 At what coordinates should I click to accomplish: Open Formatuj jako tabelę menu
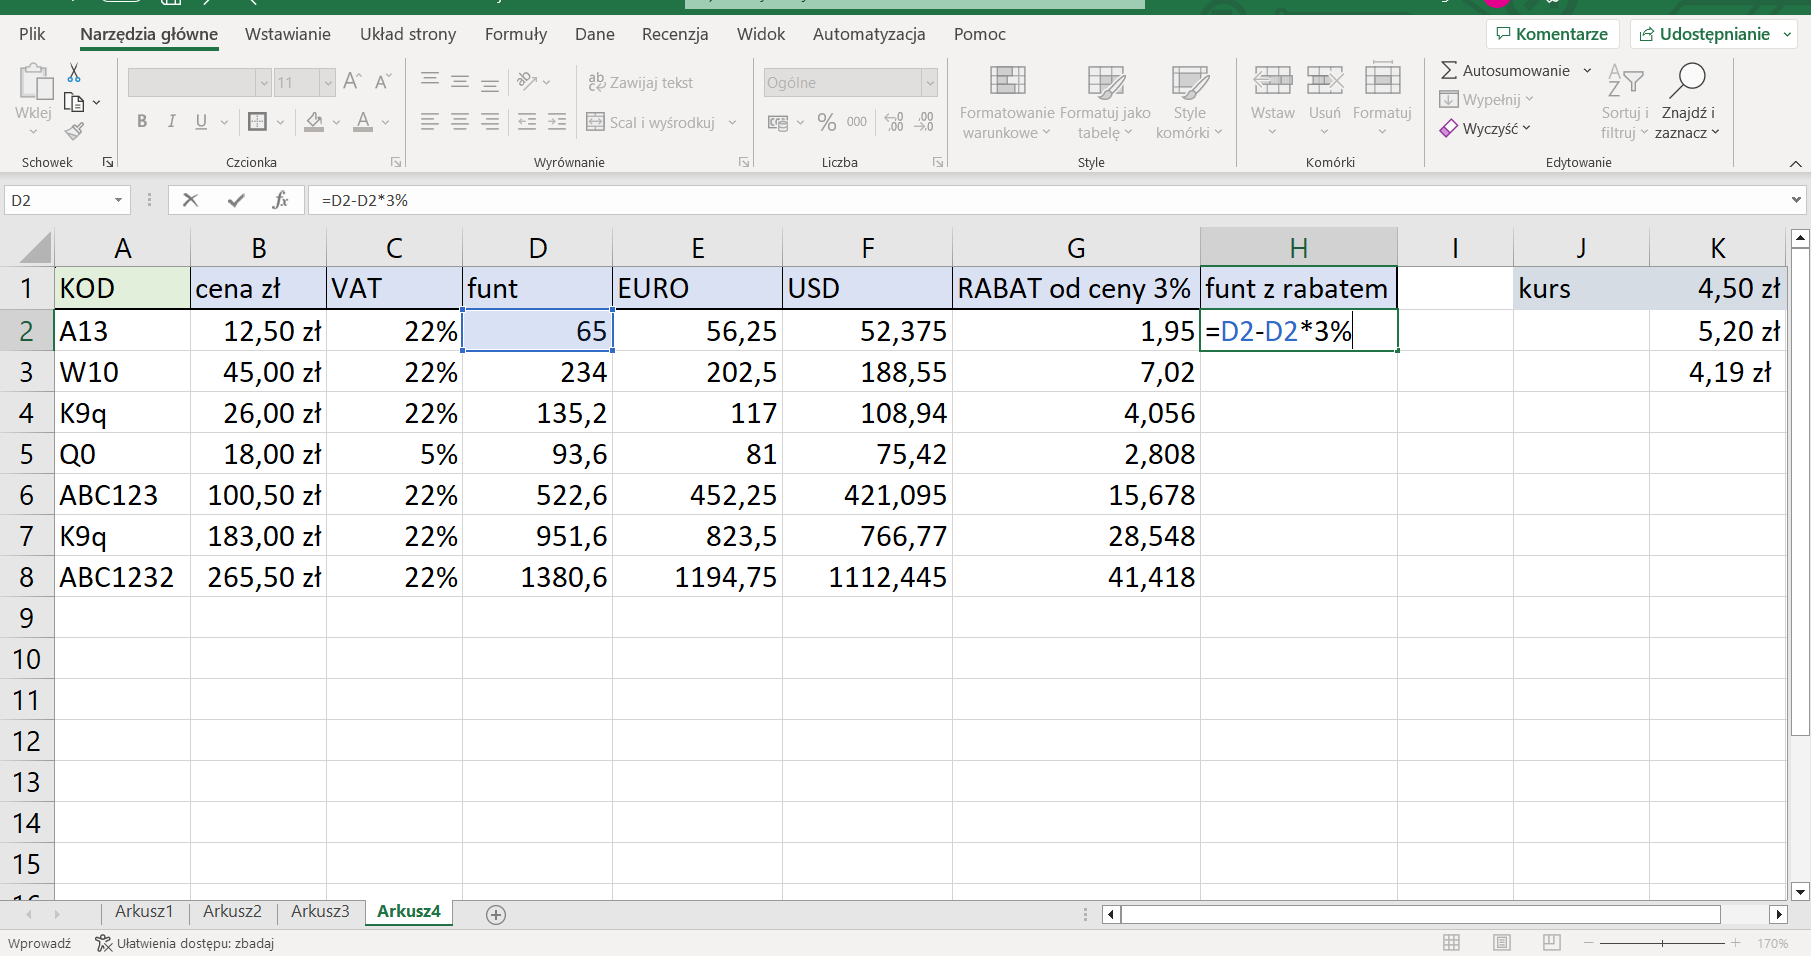1105,103
